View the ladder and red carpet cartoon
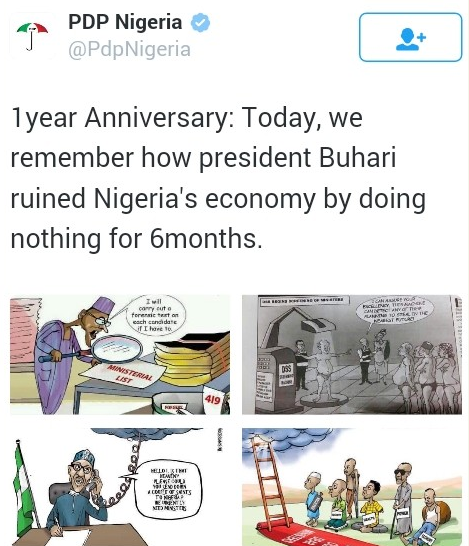469x546 pixels. coord(352,487)
